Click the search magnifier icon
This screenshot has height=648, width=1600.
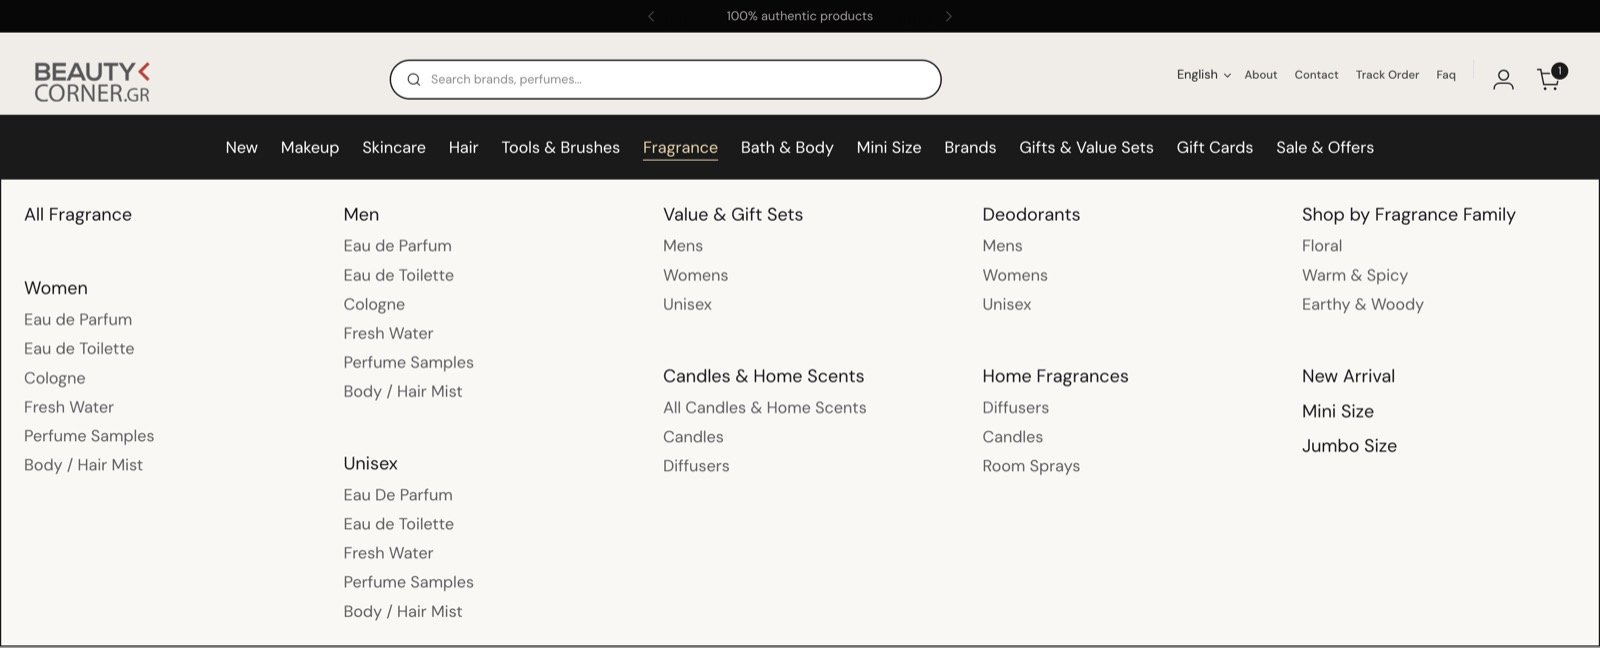[413, 80]
